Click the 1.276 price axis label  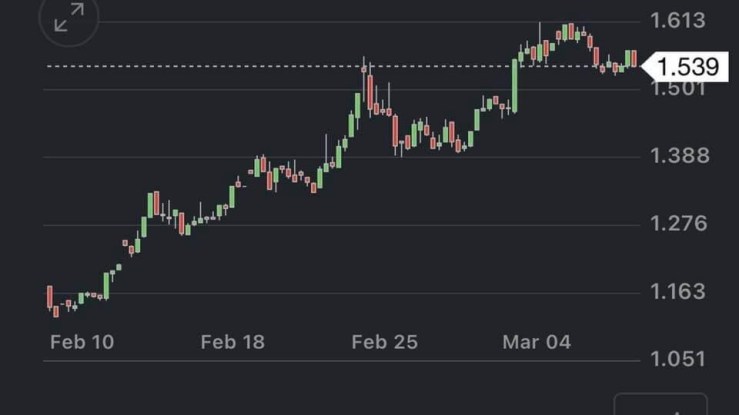pyautogui.click(x=680, y=223)
